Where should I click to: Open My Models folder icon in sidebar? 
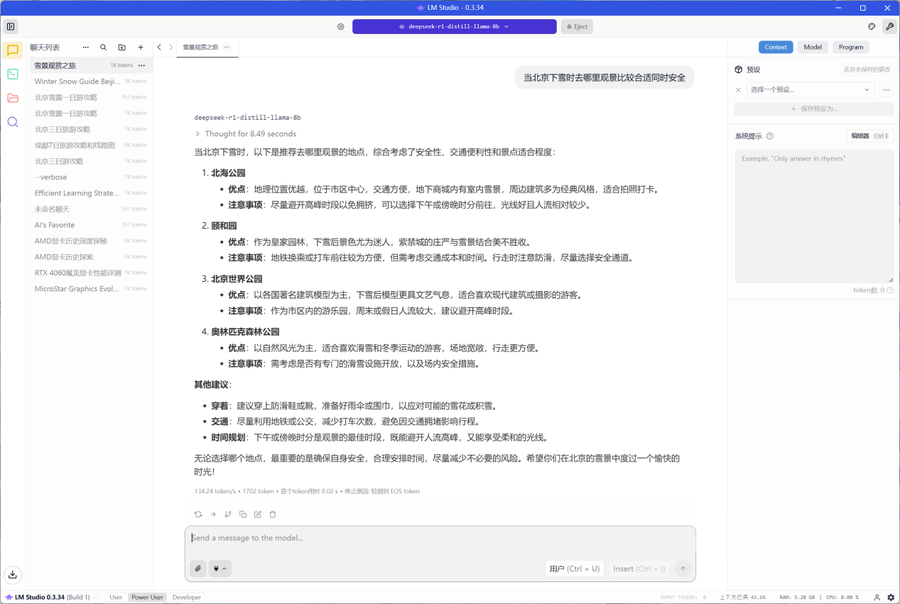click(x=13, y=98)
